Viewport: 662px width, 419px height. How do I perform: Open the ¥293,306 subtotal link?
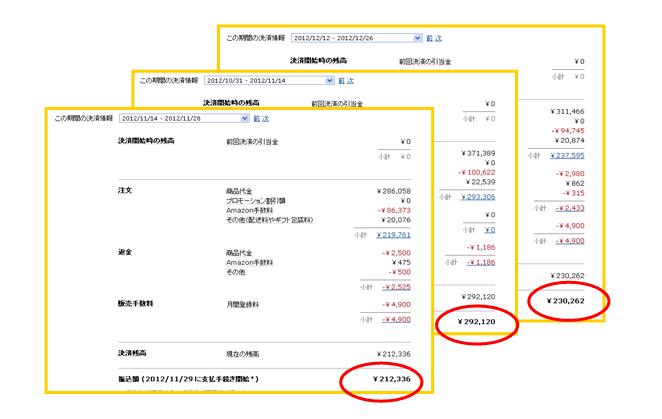pyautogui.click(x=478, y=197)
